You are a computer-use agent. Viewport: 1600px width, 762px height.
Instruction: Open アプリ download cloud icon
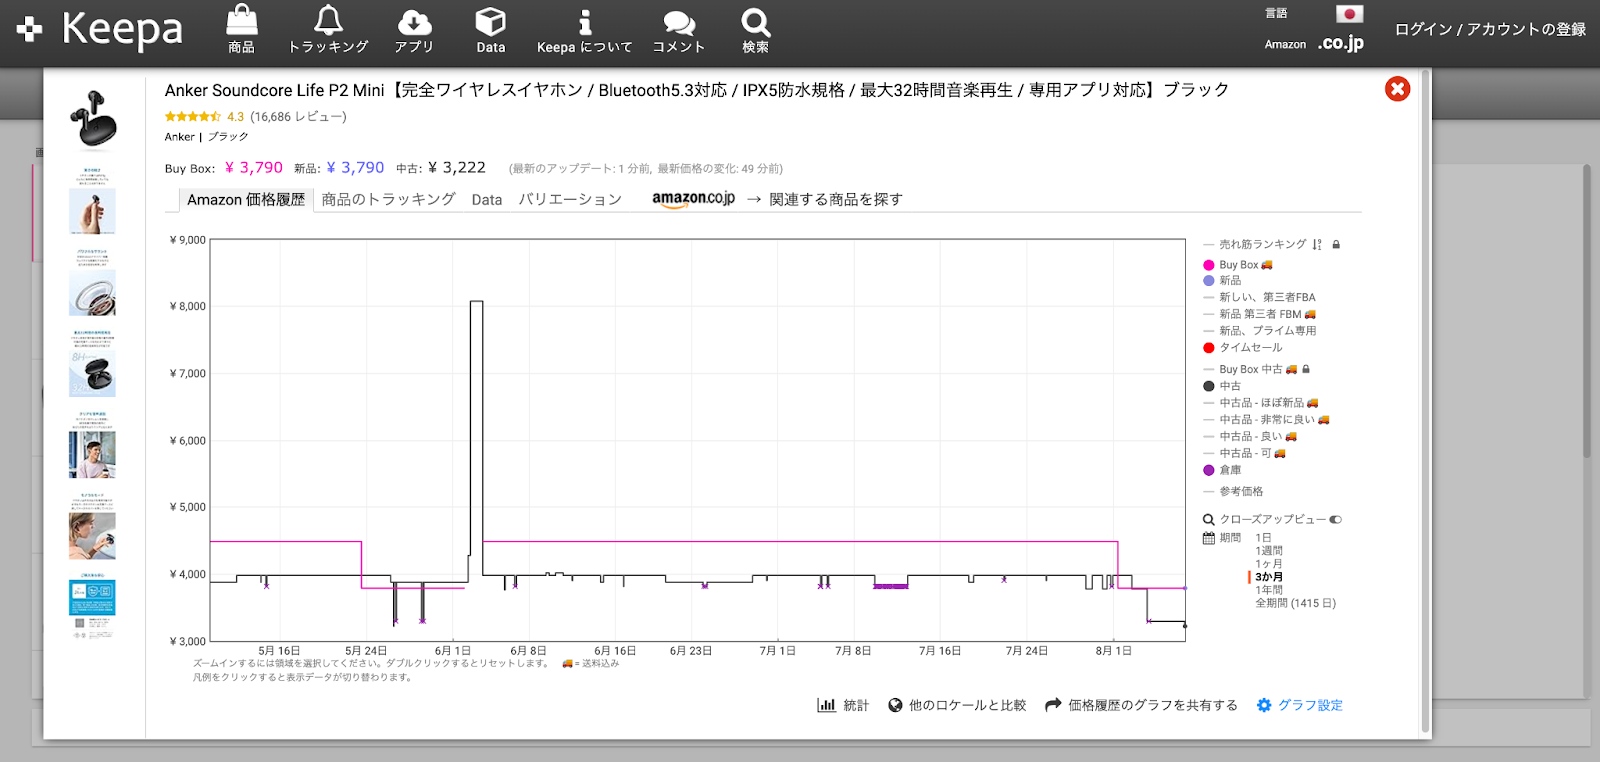pos(414,29)
